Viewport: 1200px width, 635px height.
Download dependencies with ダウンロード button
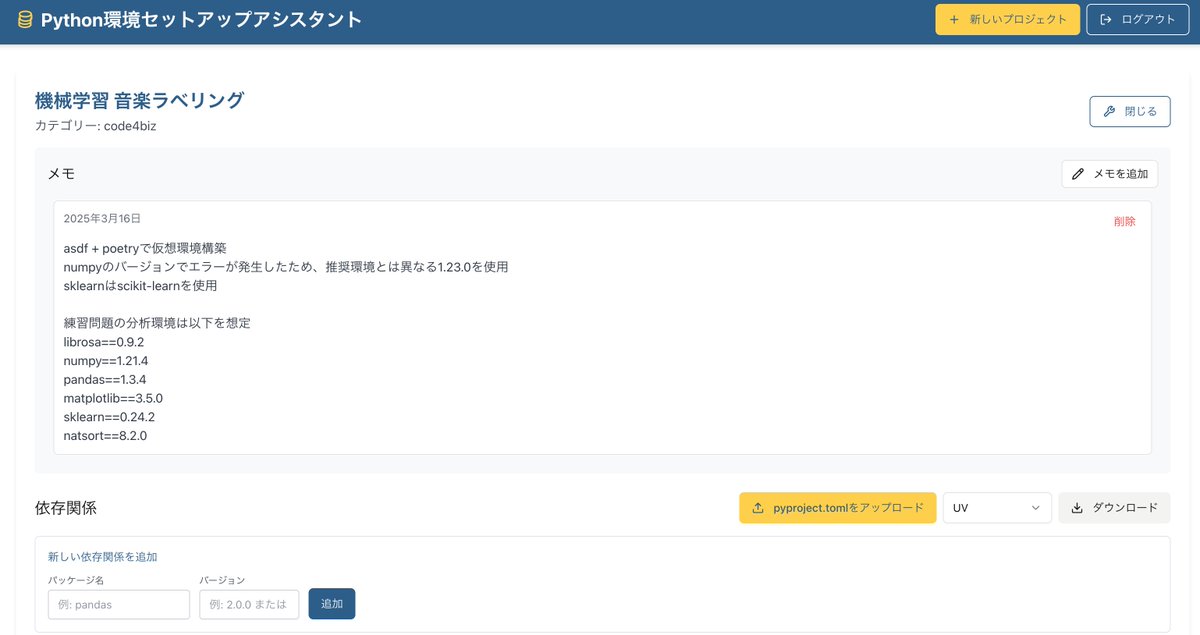coord(1113,508)
